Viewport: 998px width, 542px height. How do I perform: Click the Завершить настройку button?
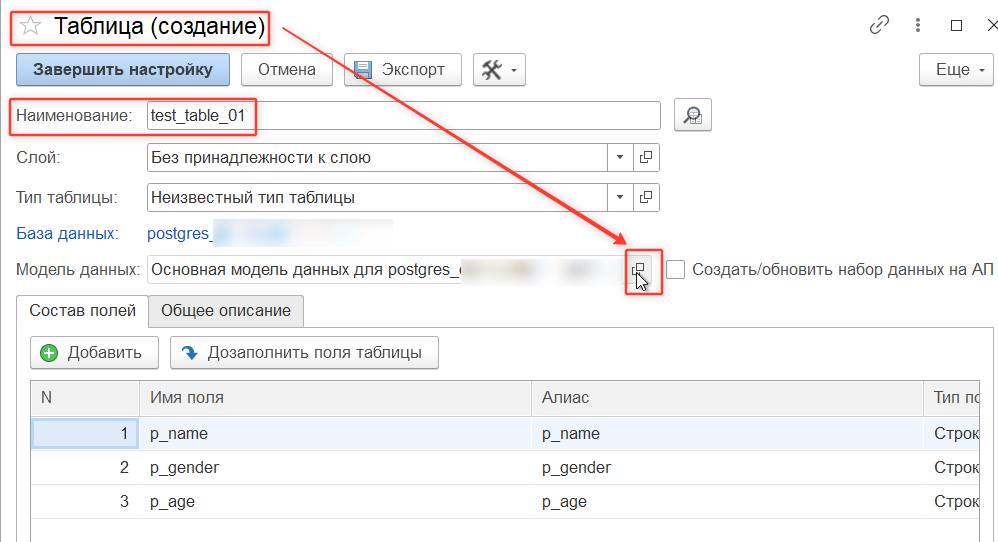[x=123, y=70]
